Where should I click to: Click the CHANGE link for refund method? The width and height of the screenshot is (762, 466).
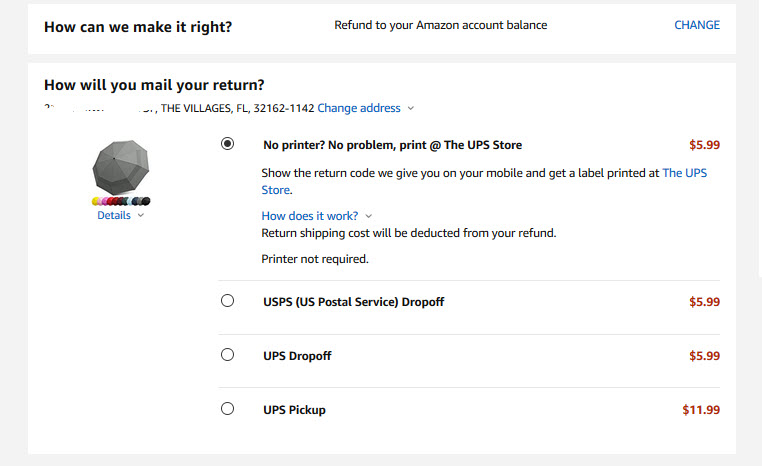[696, 25]
